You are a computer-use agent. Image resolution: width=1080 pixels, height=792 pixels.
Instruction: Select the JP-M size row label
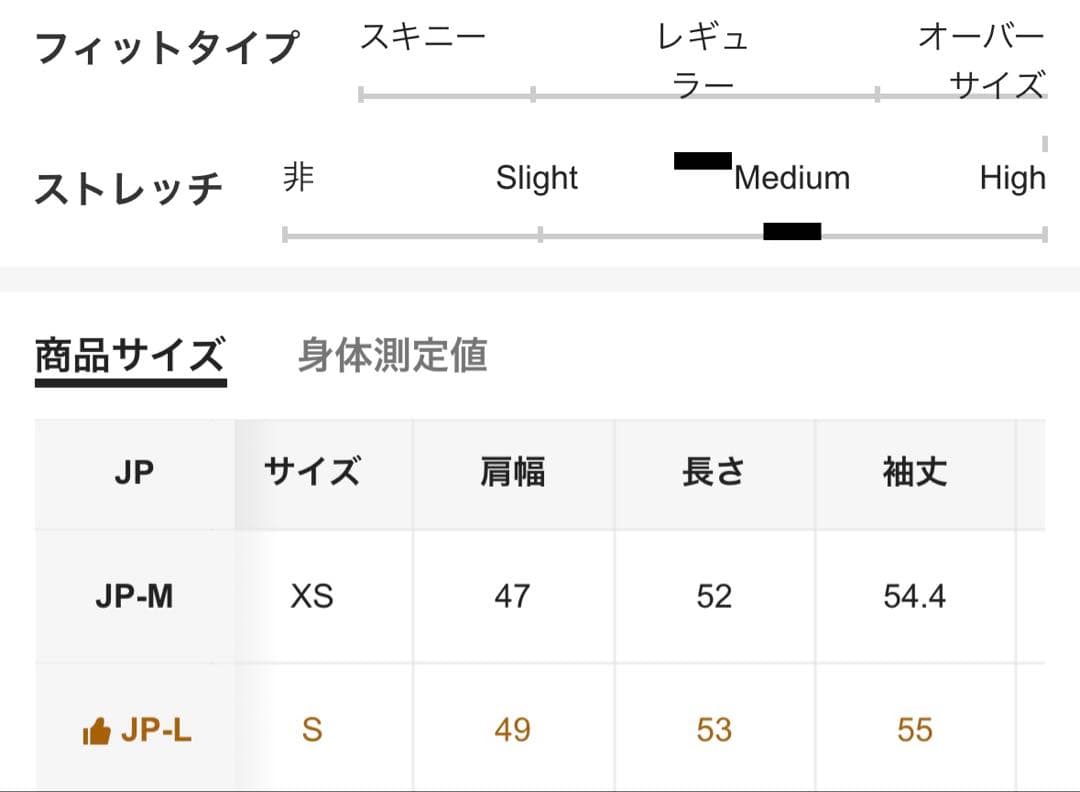click(x=134, y=597)
